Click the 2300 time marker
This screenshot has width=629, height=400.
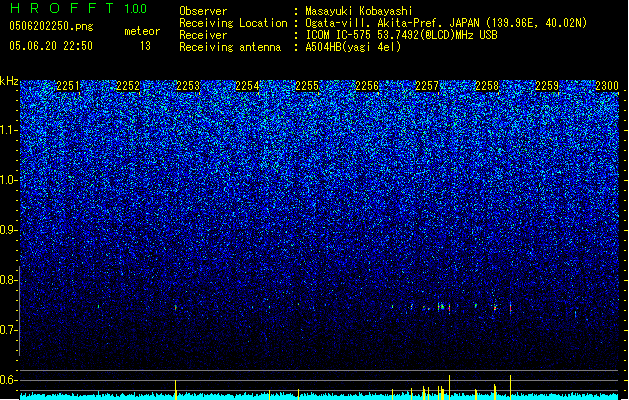[607, 86]
